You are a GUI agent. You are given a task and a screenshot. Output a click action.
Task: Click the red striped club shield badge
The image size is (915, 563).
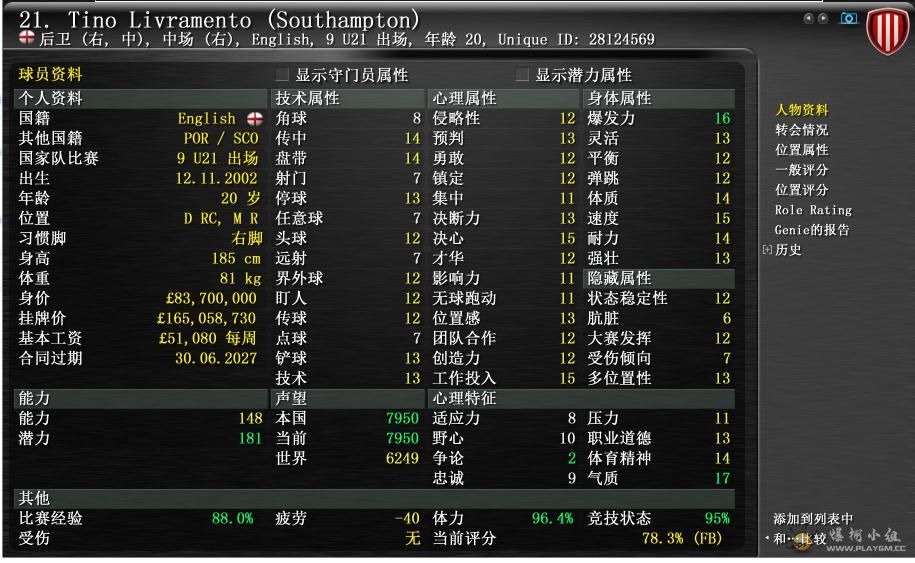888,30
